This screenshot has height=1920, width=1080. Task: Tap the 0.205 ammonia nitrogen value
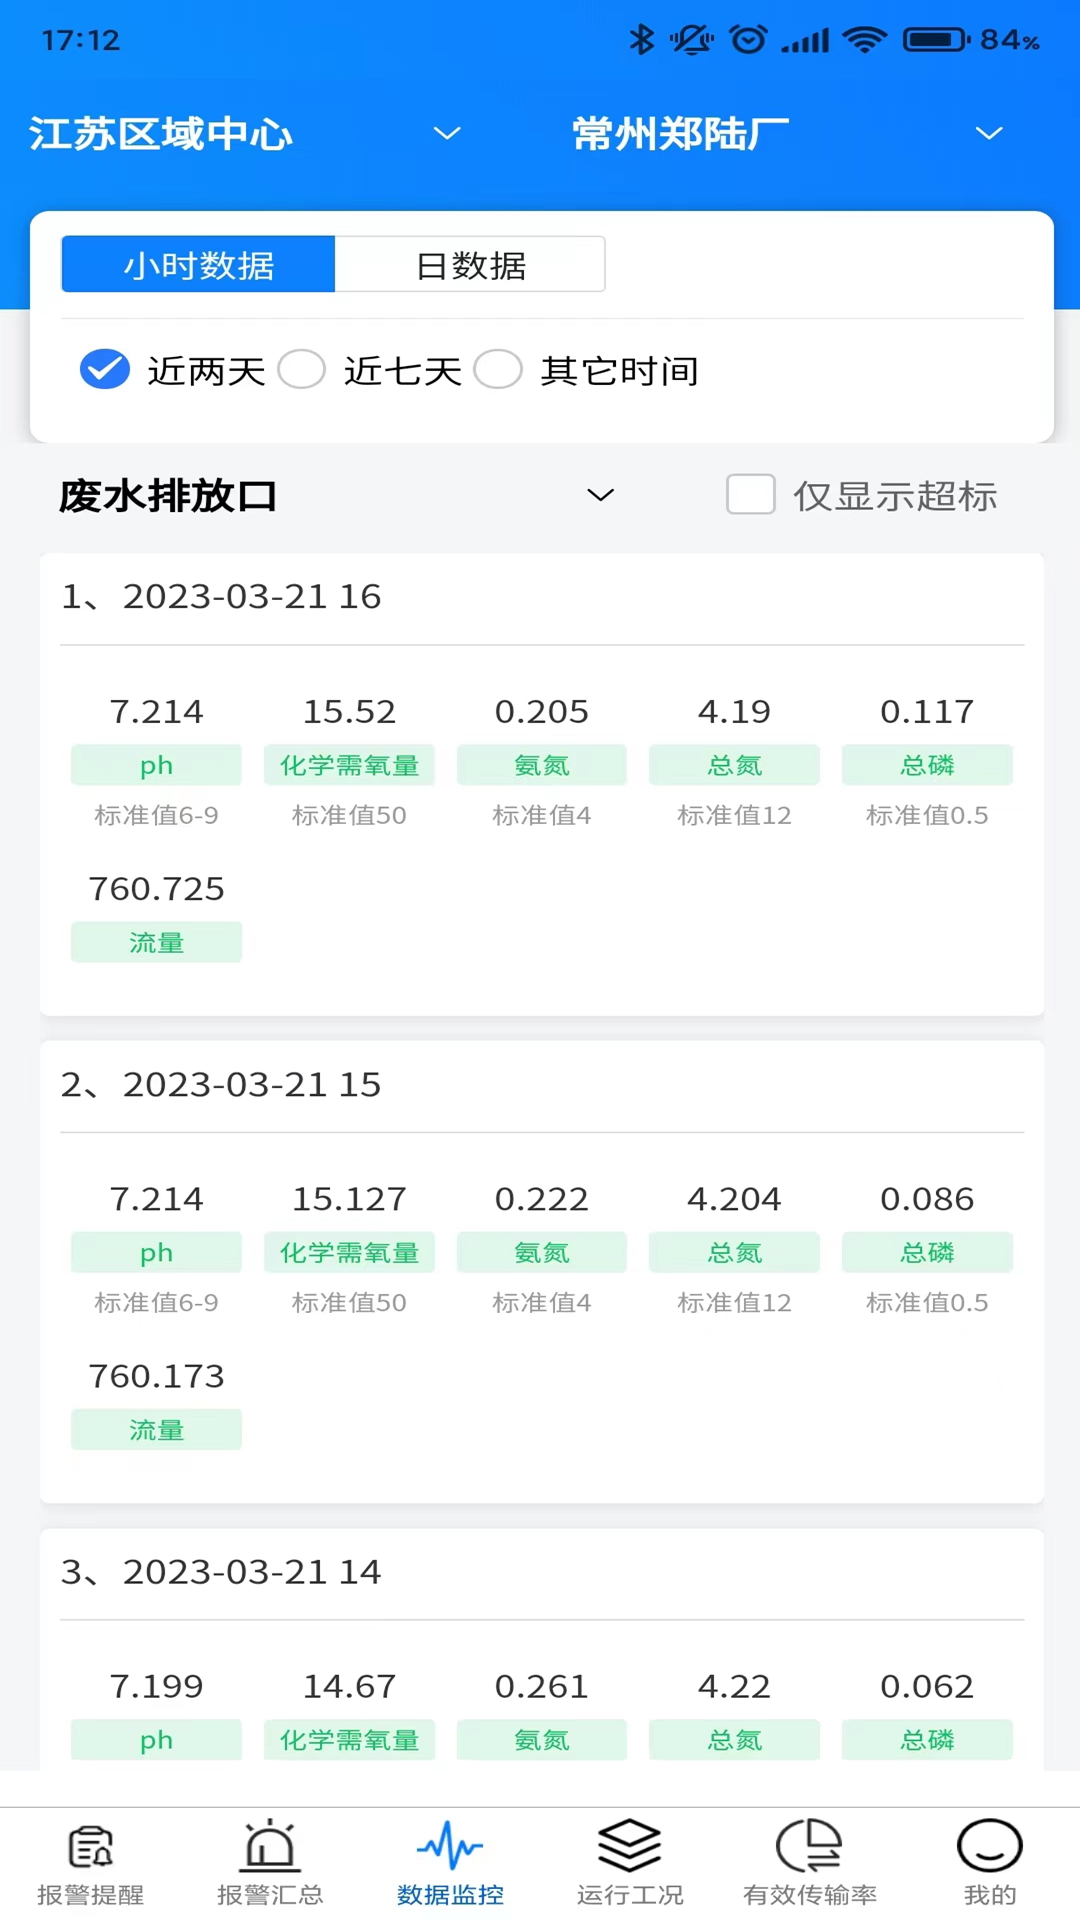[x=542, y=712]
